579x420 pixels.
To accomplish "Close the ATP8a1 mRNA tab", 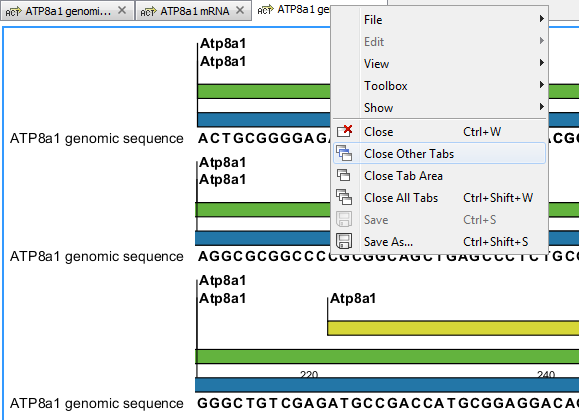I will (240, 10).
